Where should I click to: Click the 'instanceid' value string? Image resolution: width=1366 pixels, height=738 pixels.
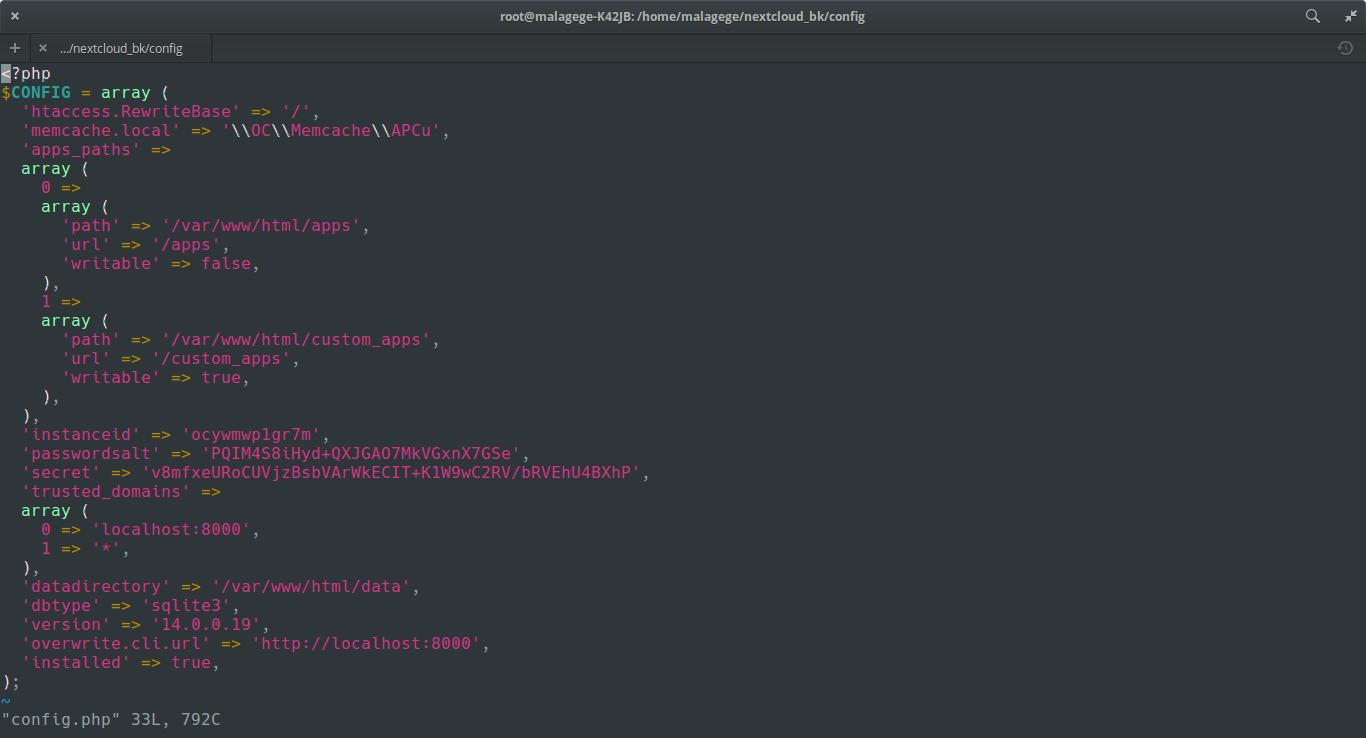(256, 435)
